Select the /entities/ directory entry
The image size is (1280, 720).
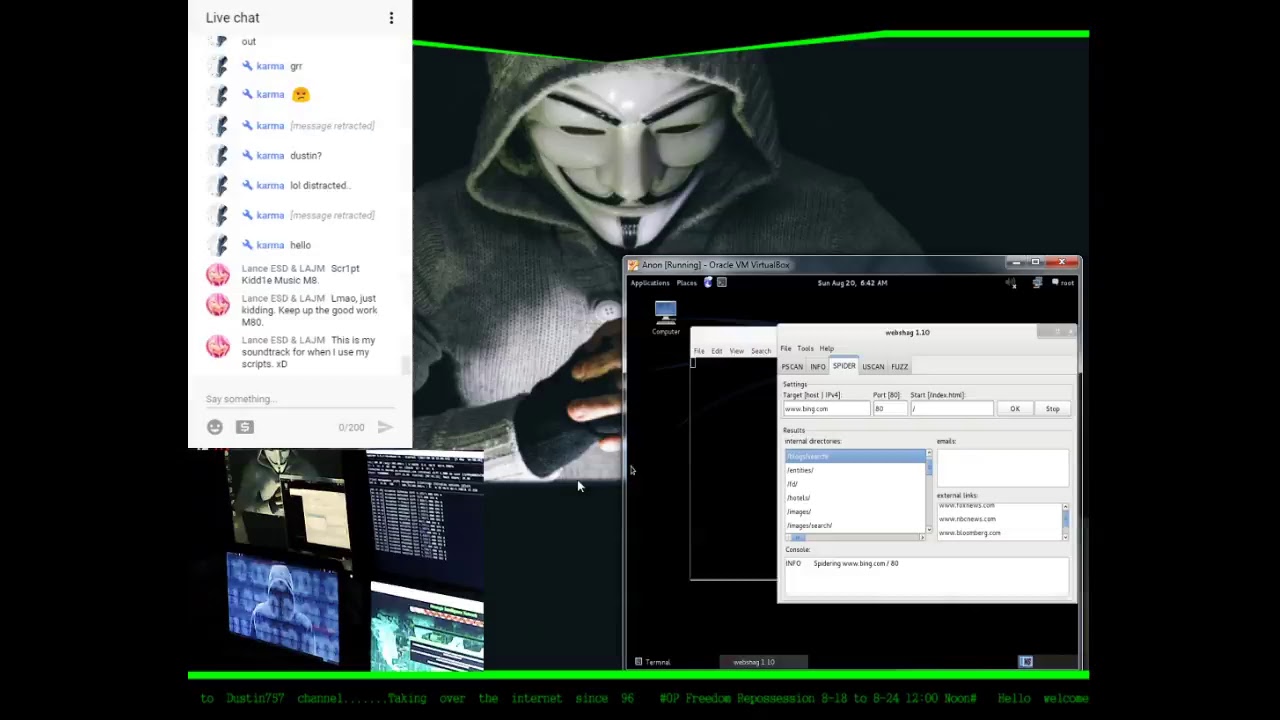855,470
